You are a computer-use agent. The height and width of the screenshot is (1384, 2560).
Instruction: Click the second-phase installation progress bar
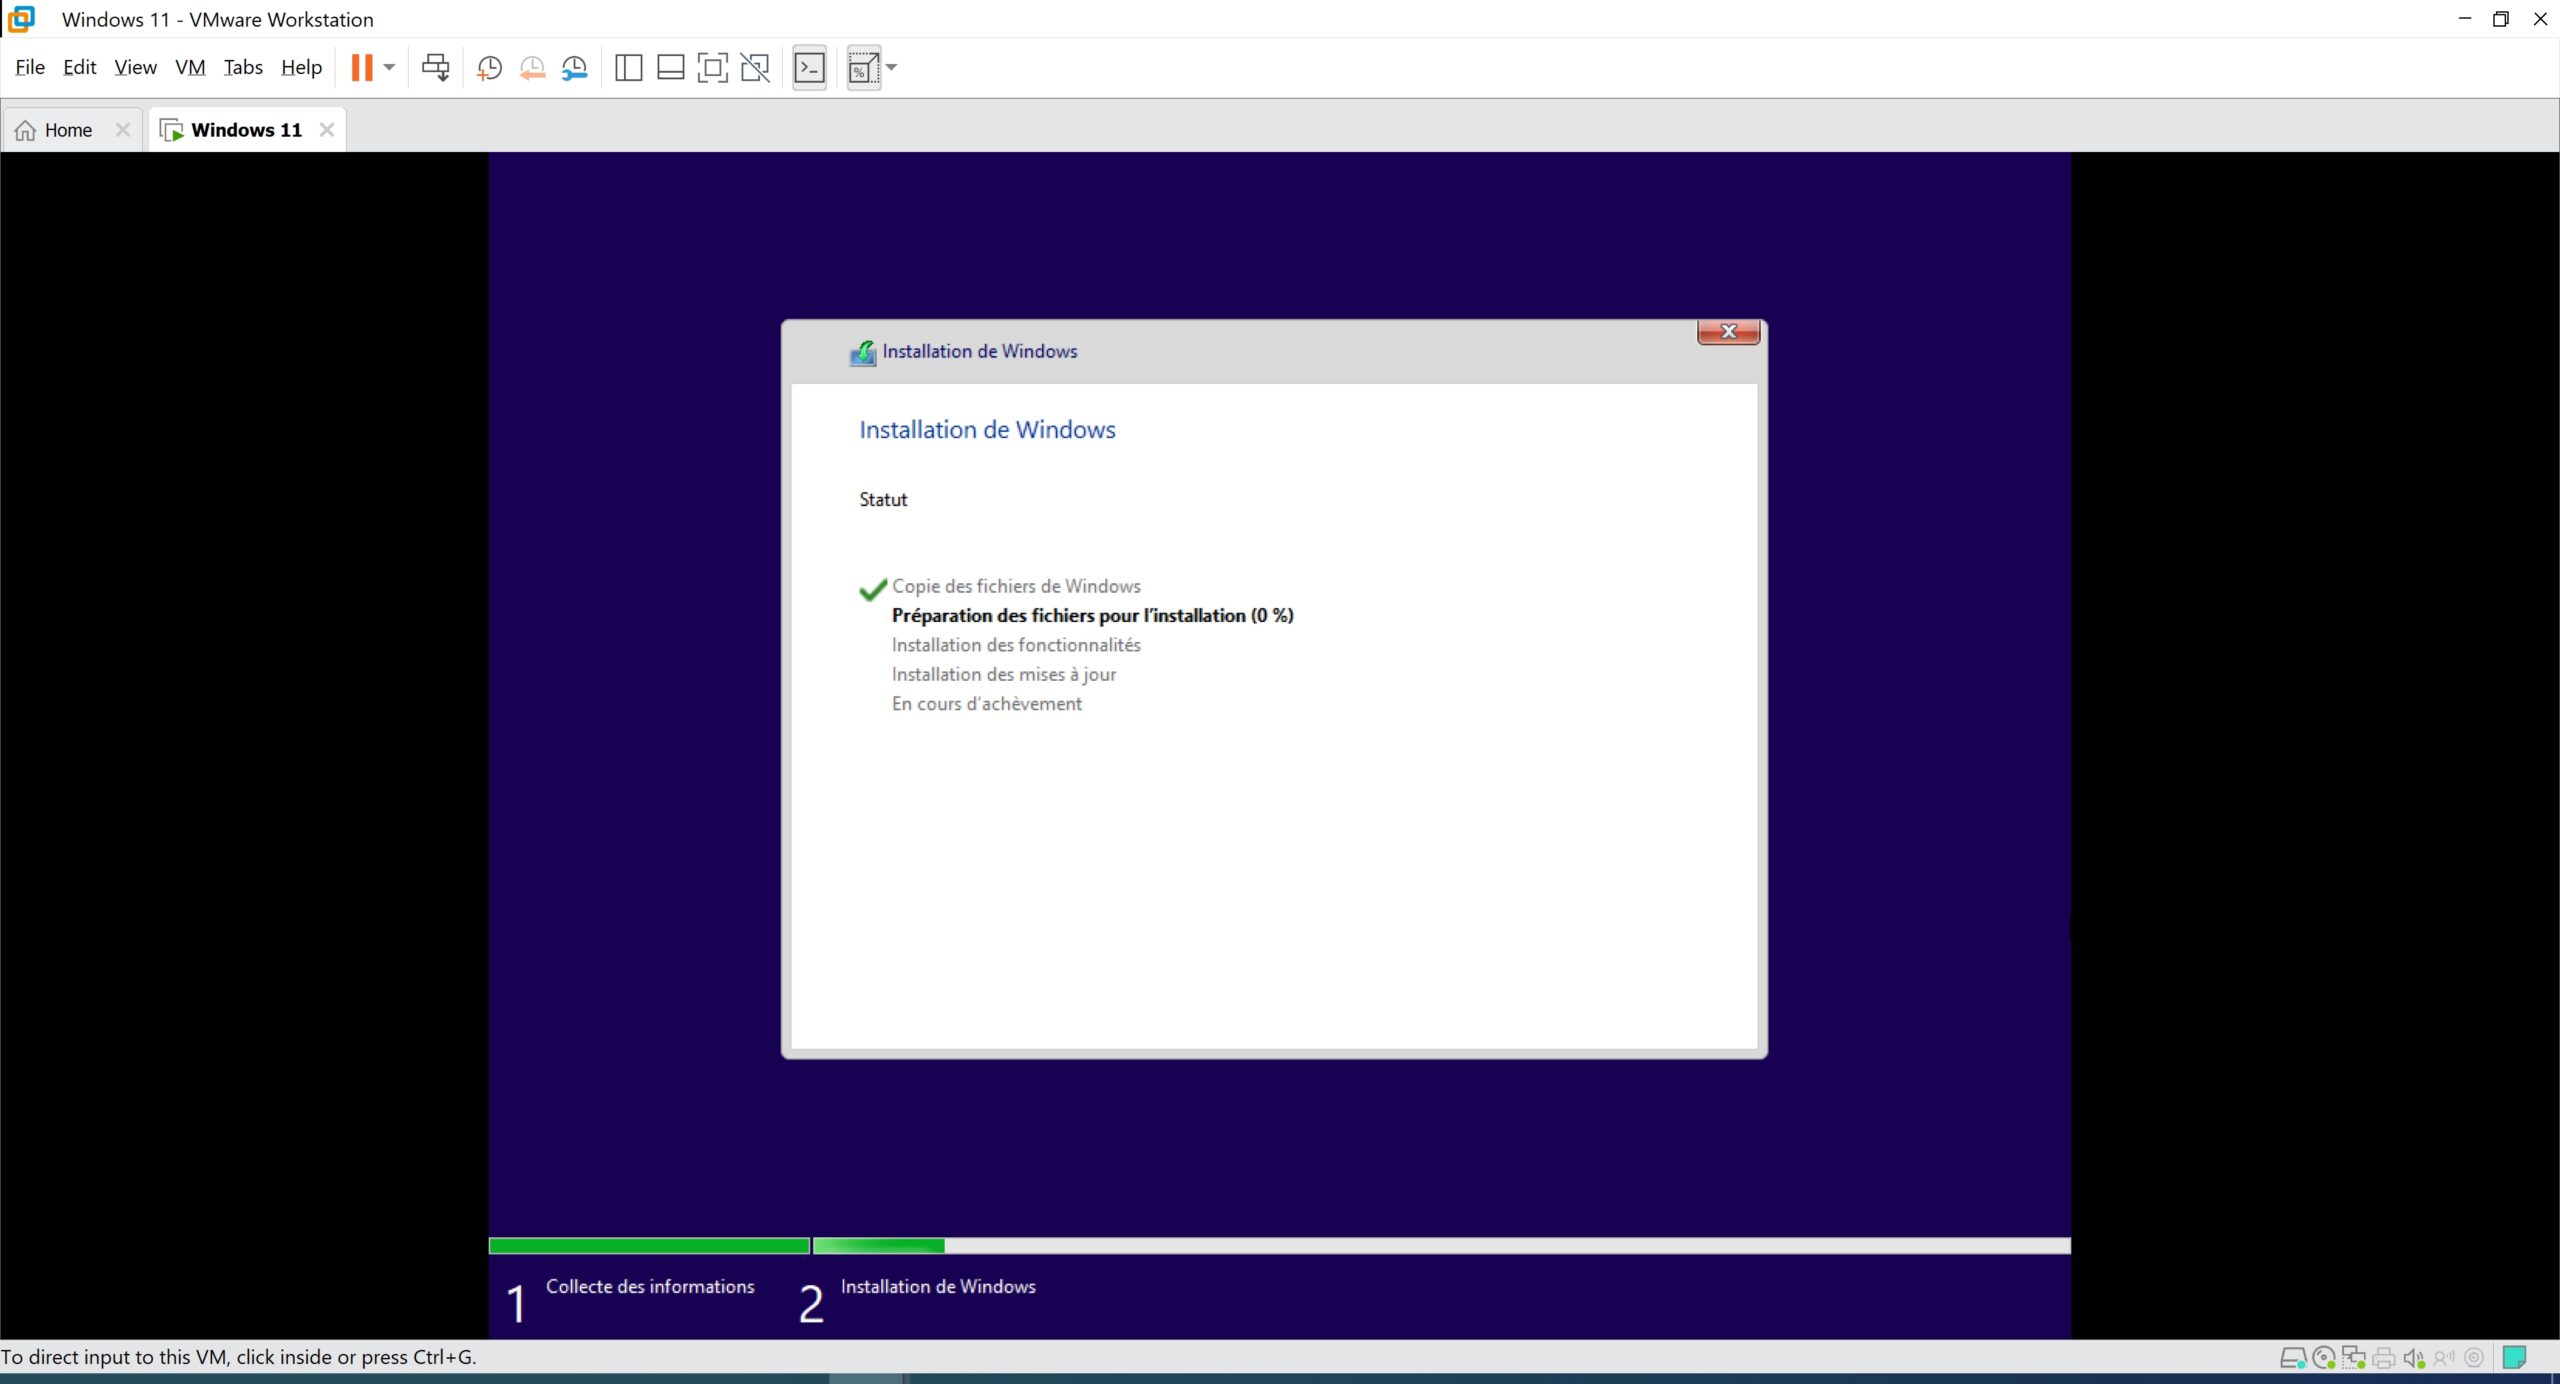1442,1246
